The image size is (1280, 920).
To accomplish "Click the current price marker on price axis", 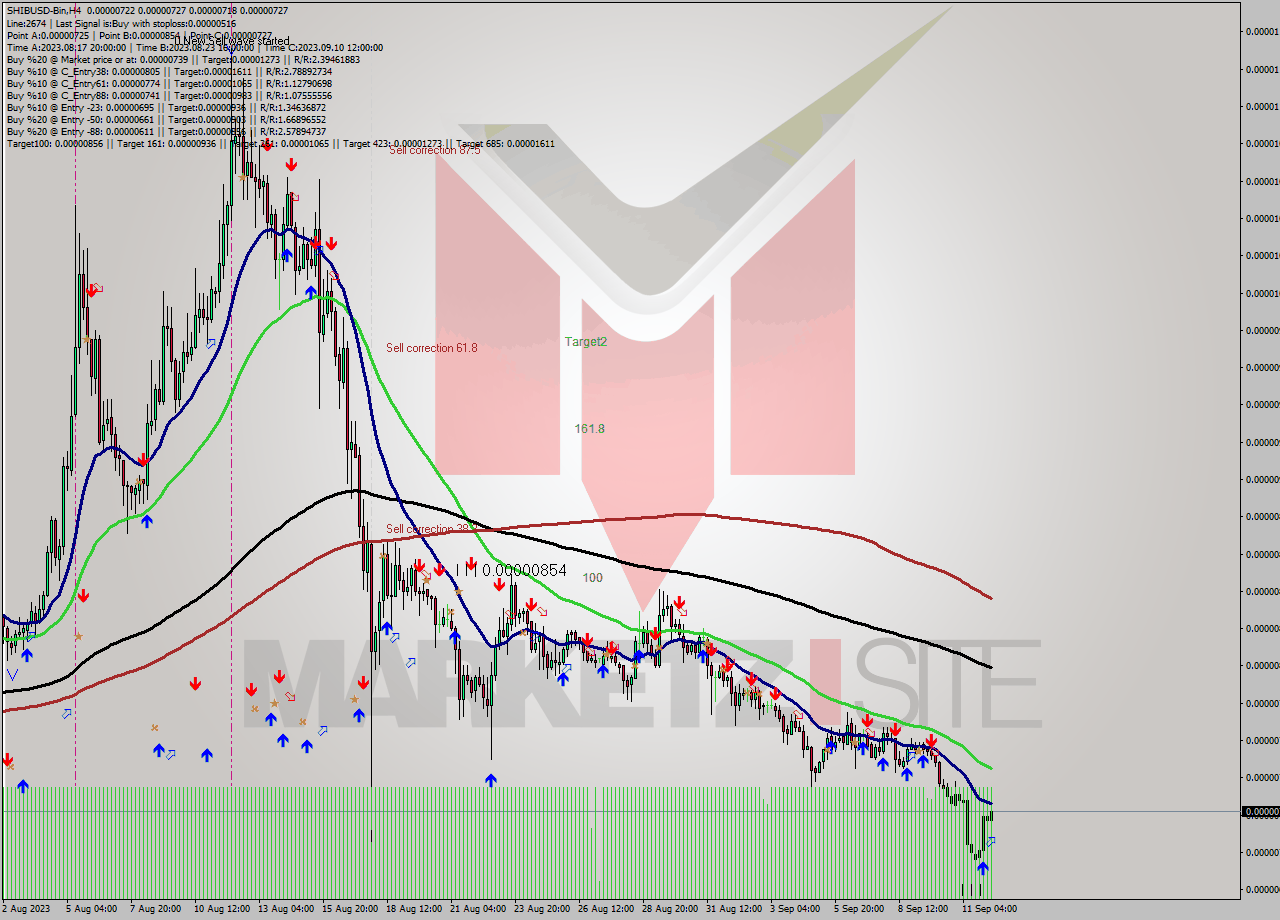I will (x=1260, y=812).
